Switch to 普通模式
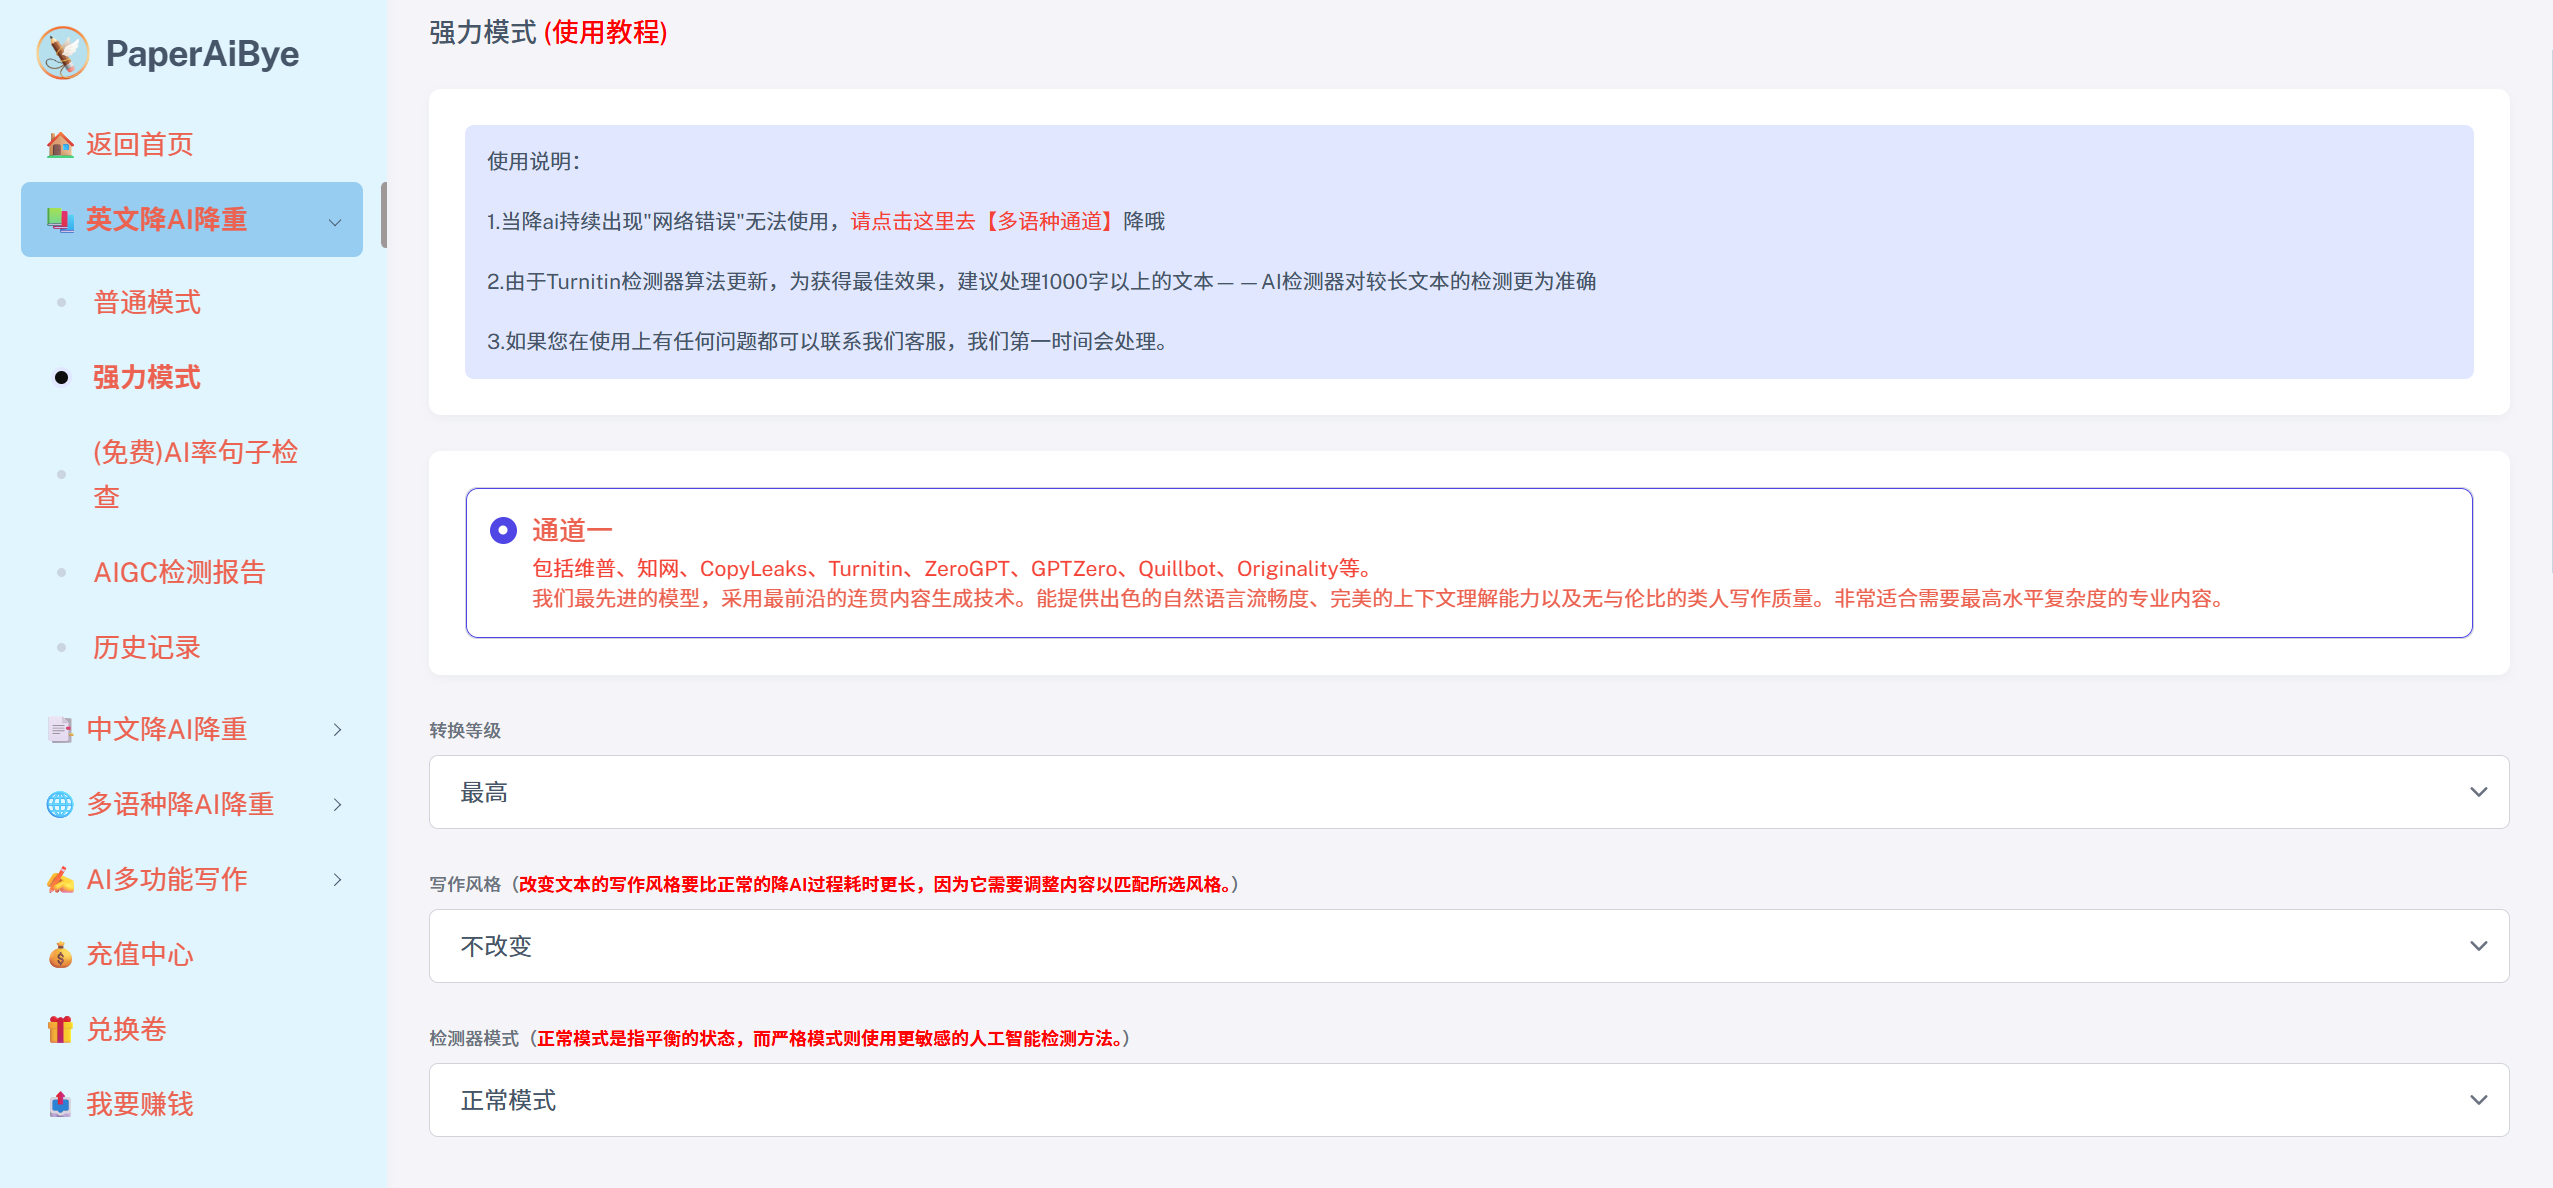Viewport: 2553px width, 1188px height. pos(146,302)
